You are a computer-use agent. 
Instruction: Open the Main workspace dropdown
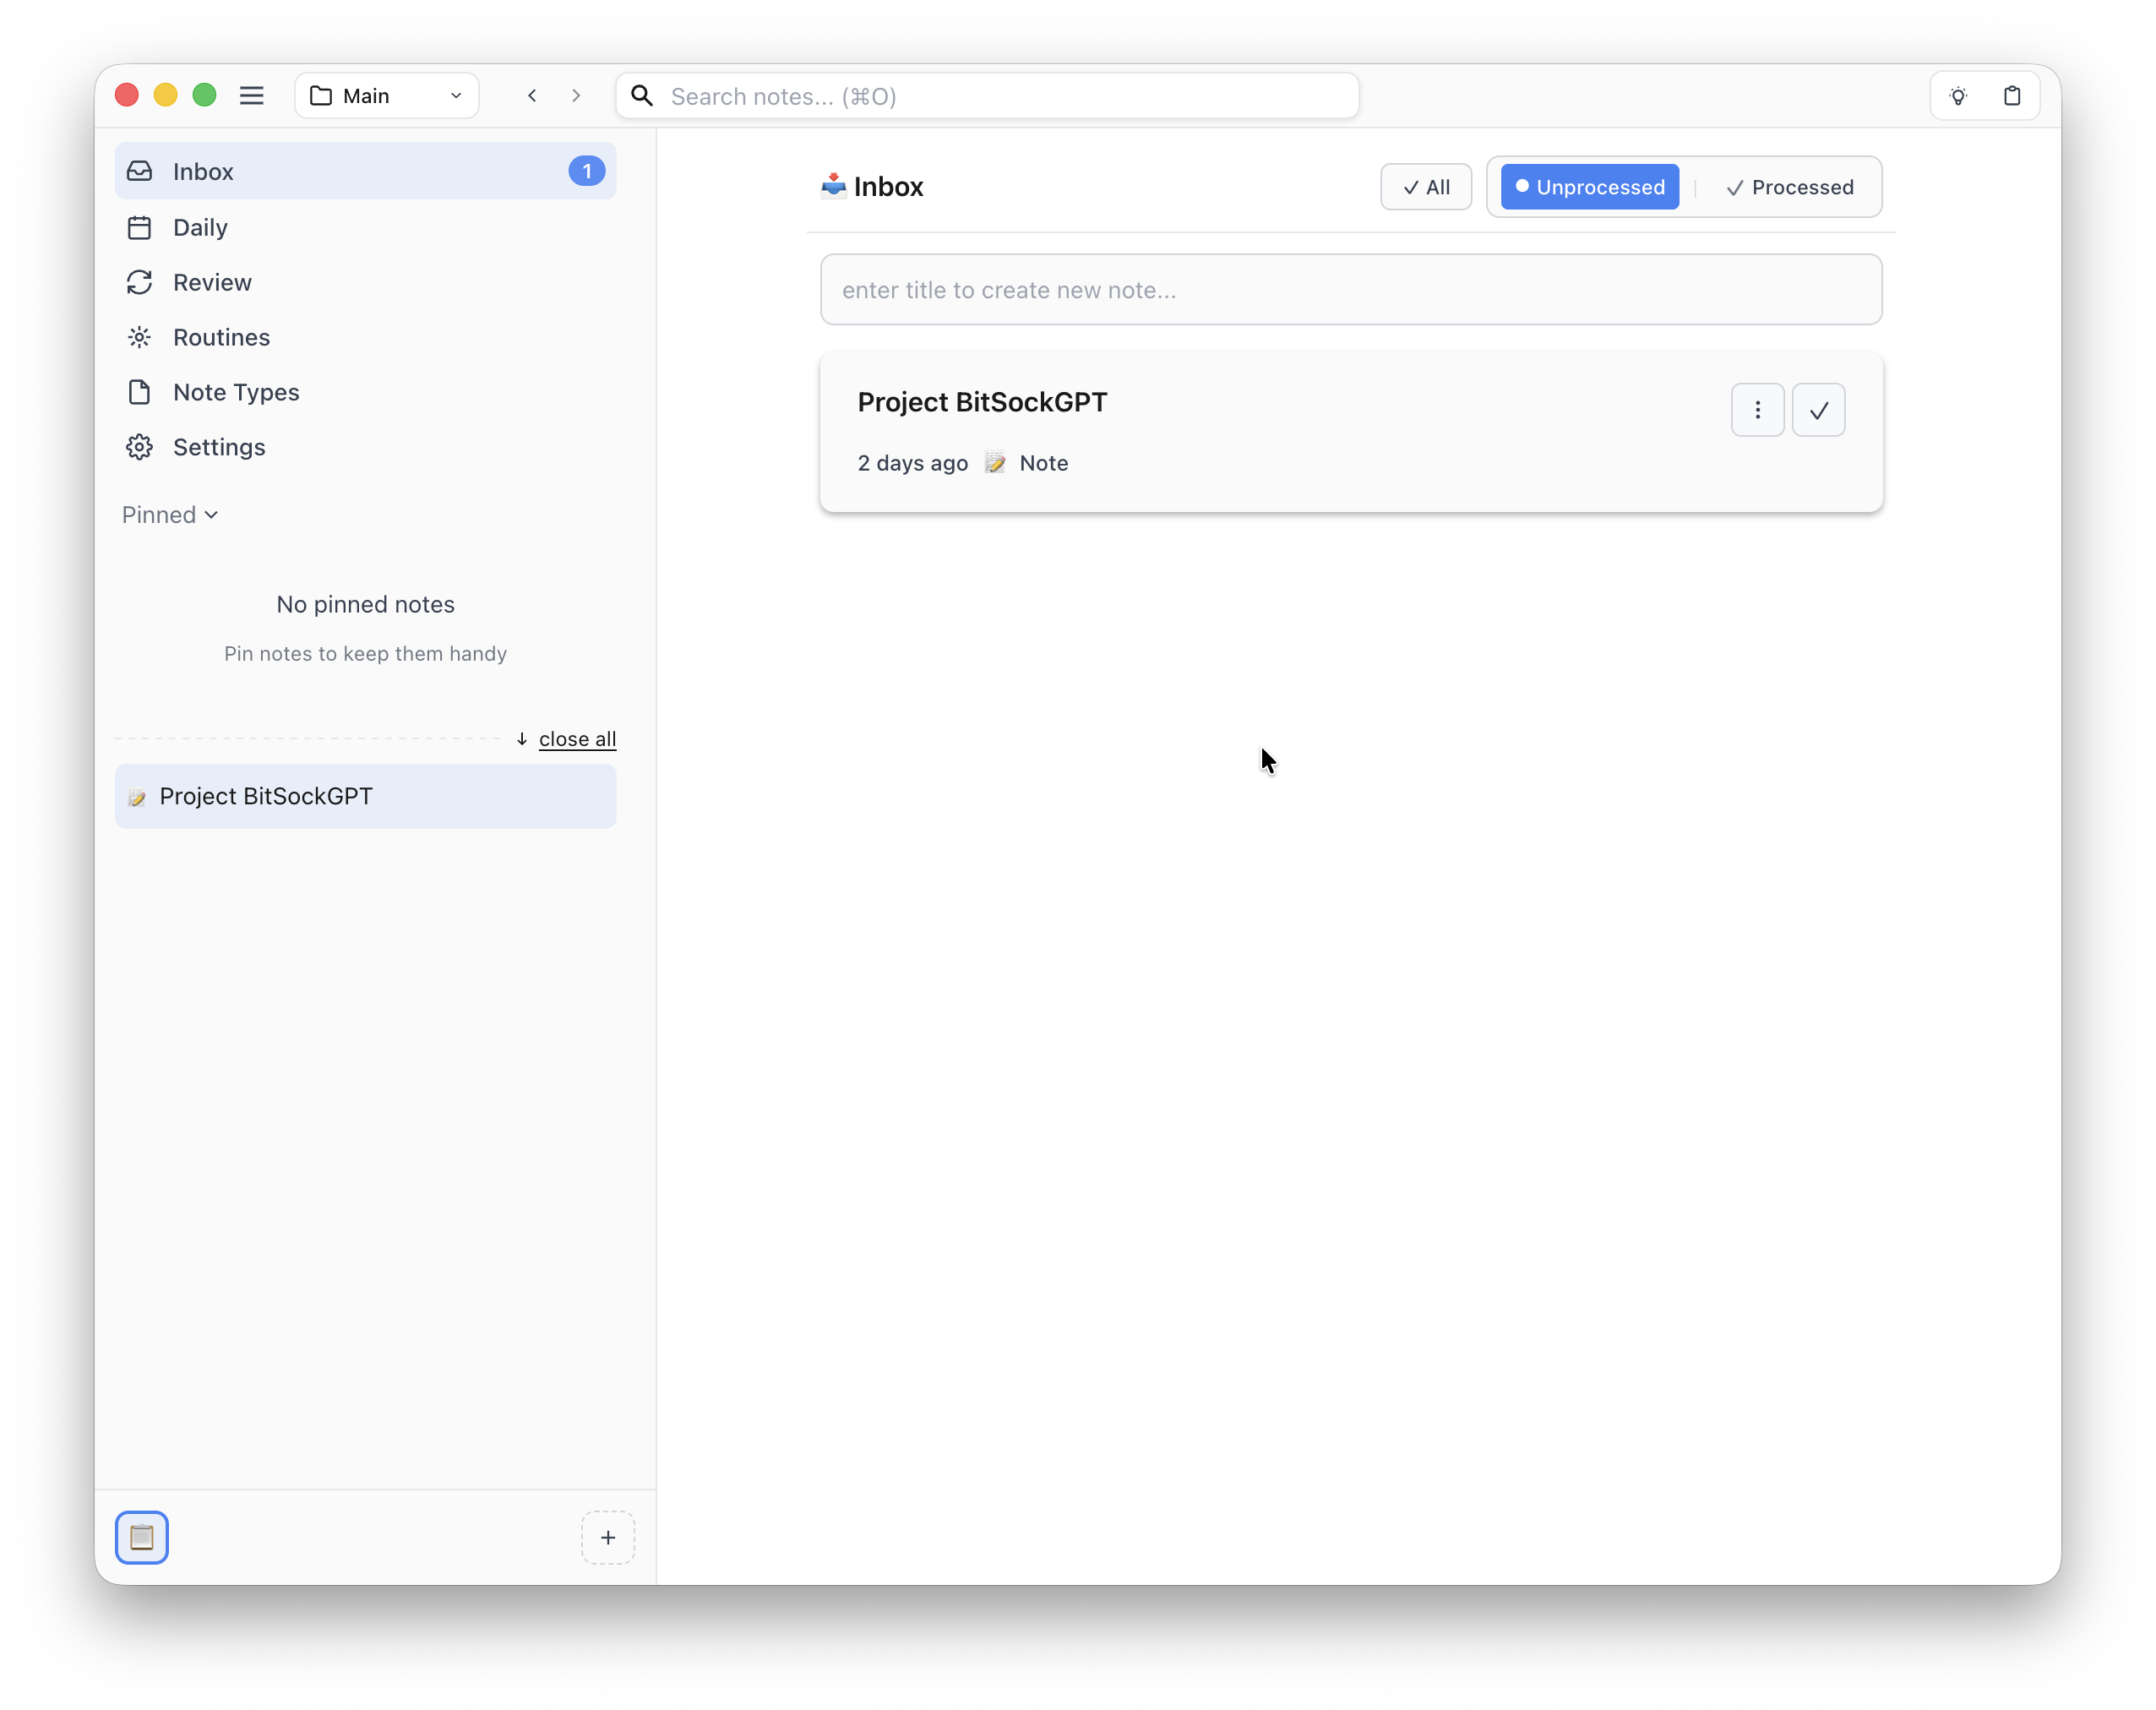386,95
